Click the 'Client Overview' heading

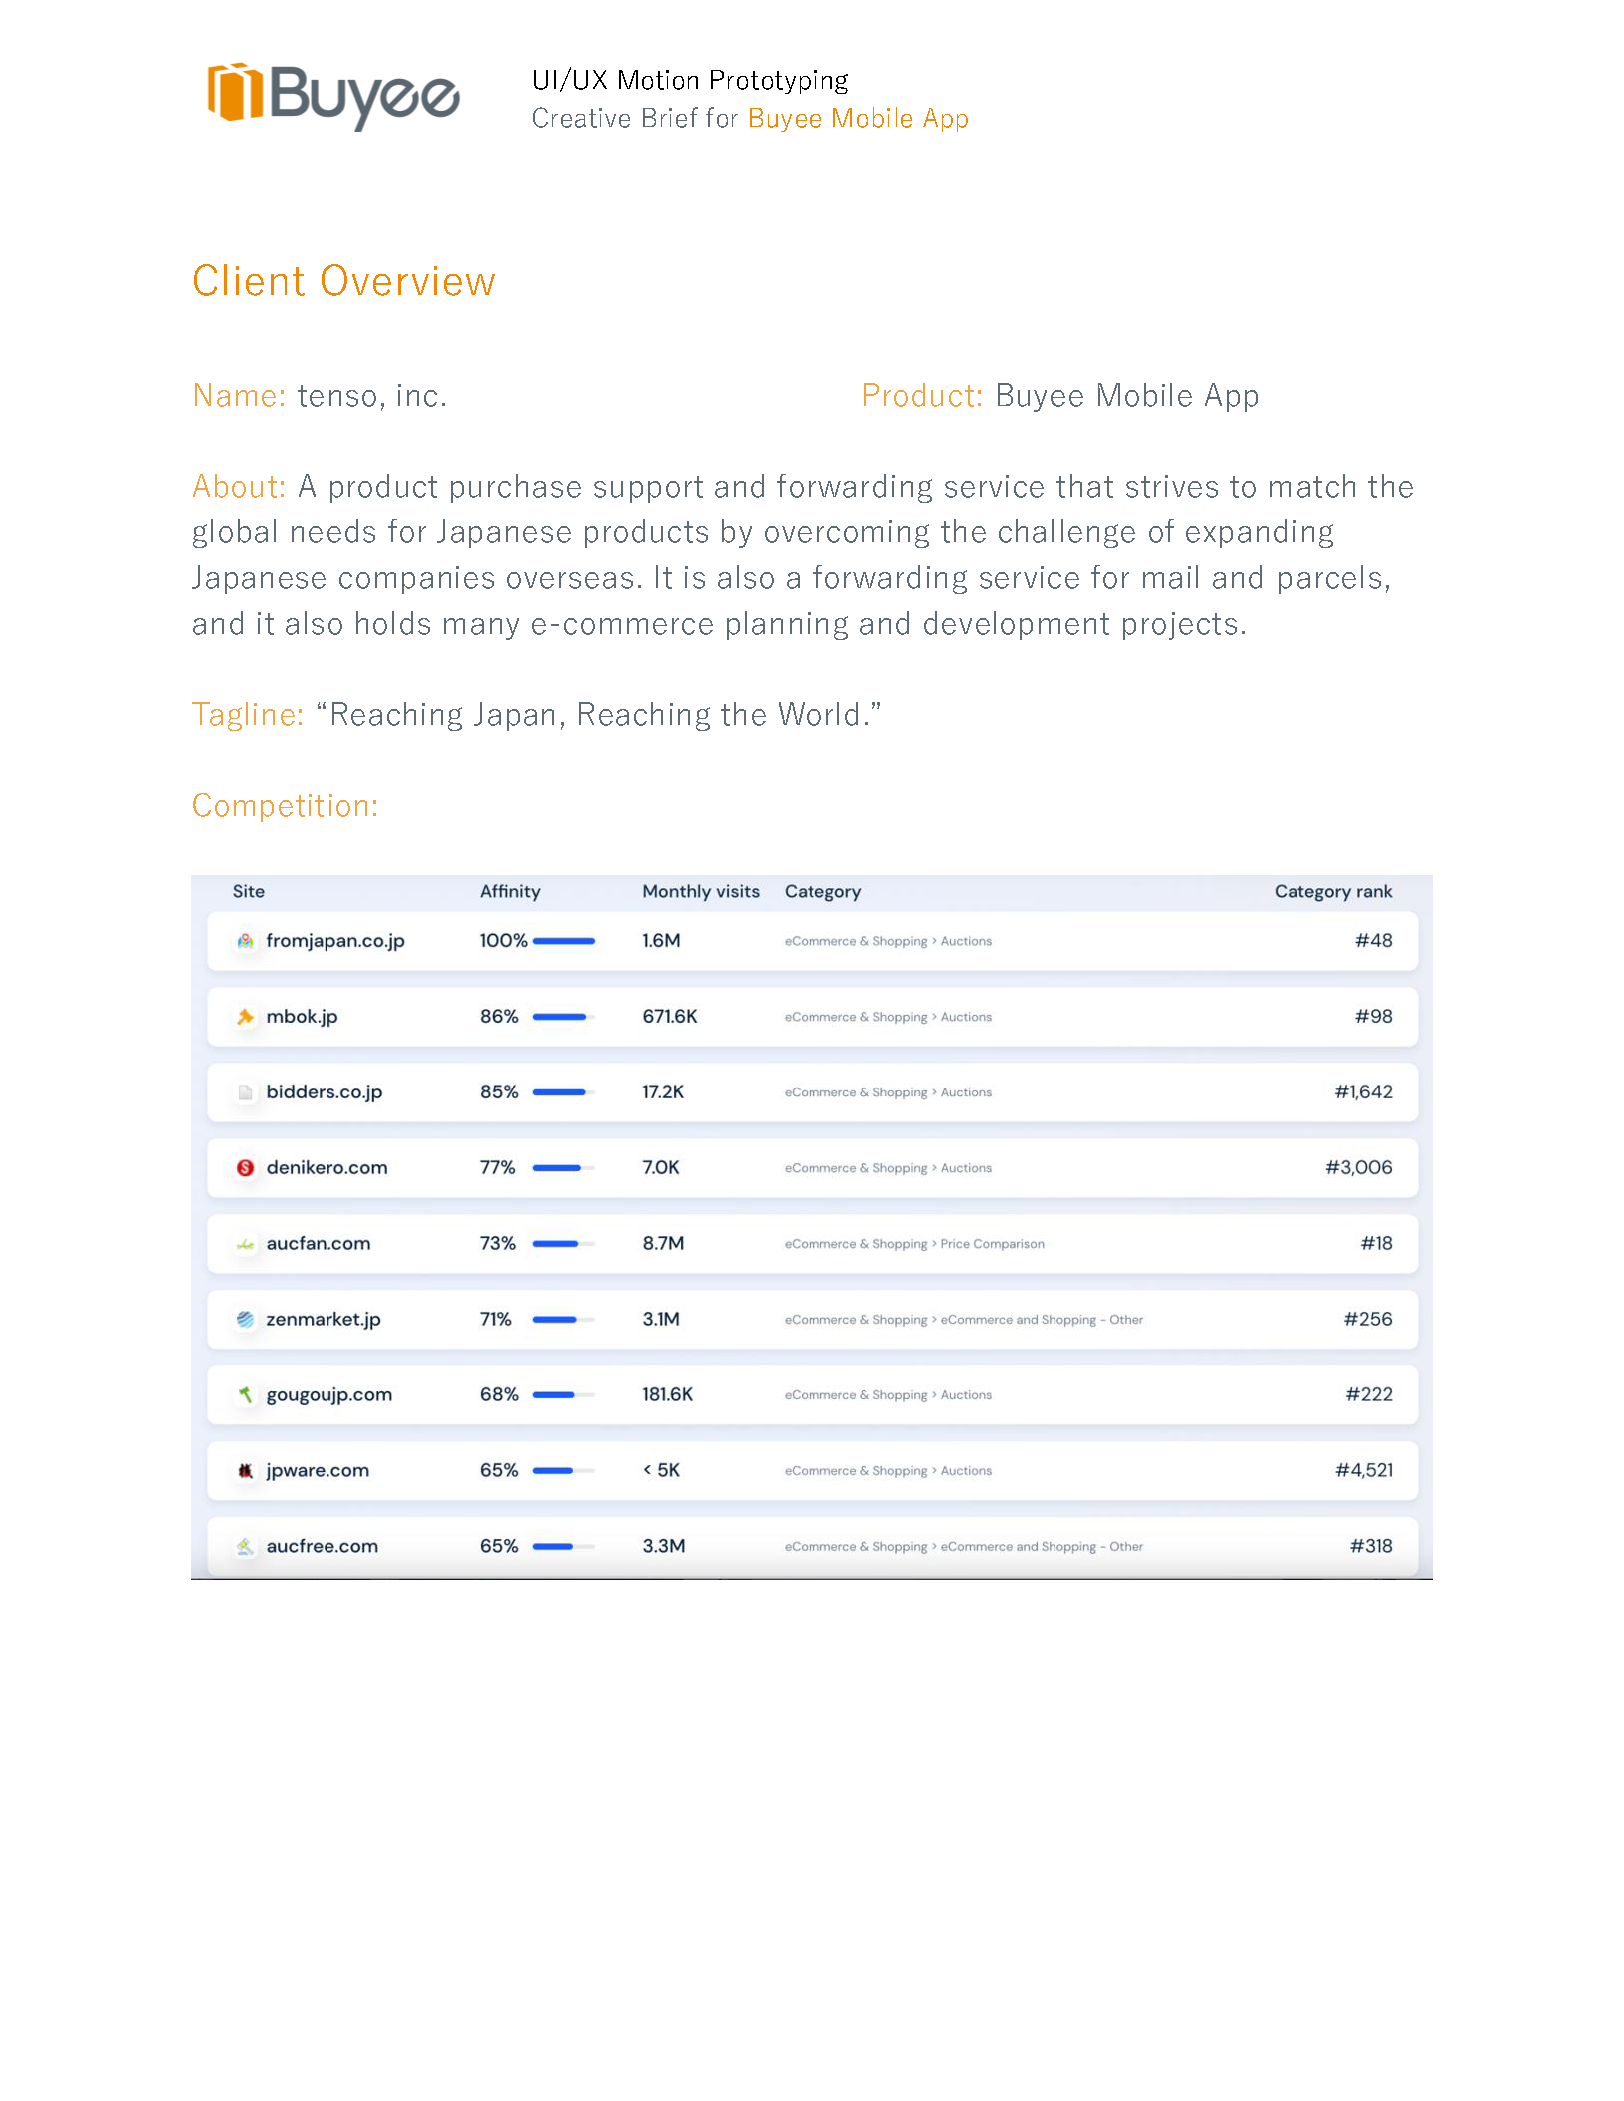coord(344,281)
